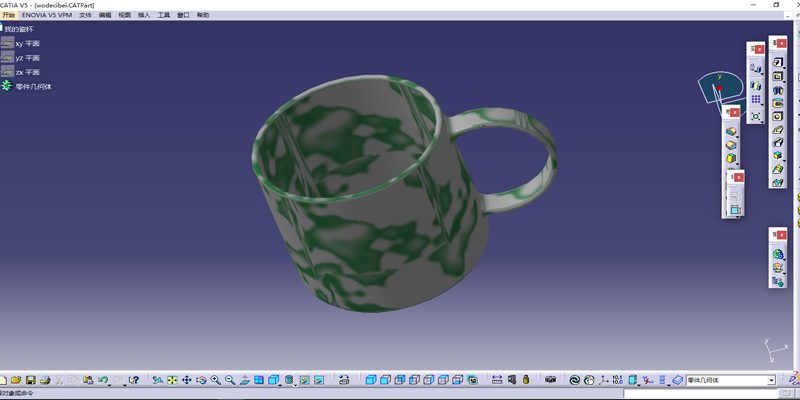800x400 pixels.
Task: Select the Pan view tool
Action: click(186, 380)
